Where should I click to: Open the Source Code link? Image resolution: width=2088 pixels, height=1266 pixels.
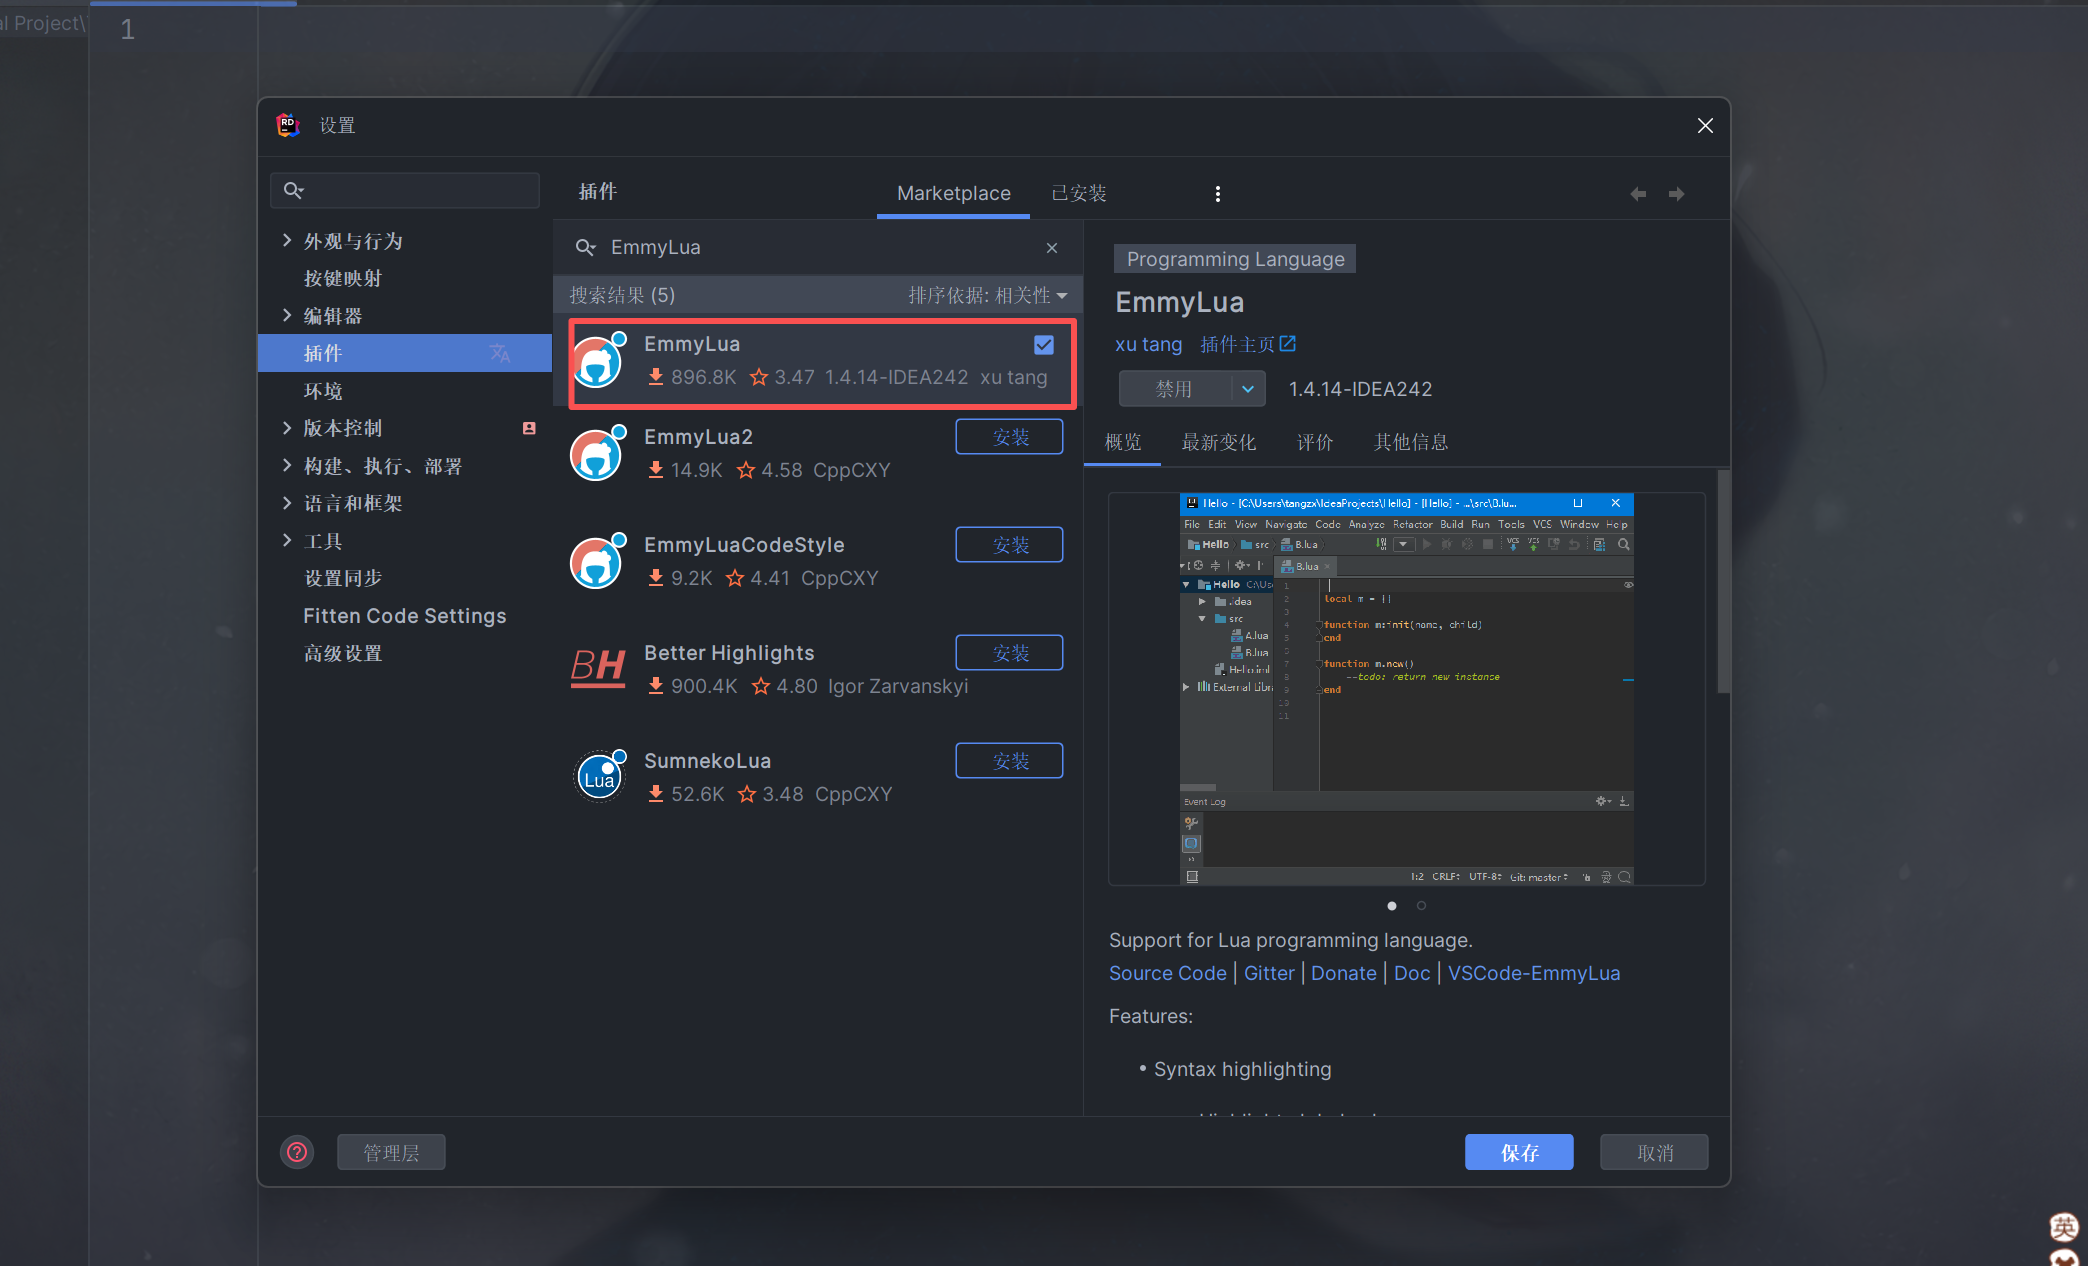[x=1167, y=973]
